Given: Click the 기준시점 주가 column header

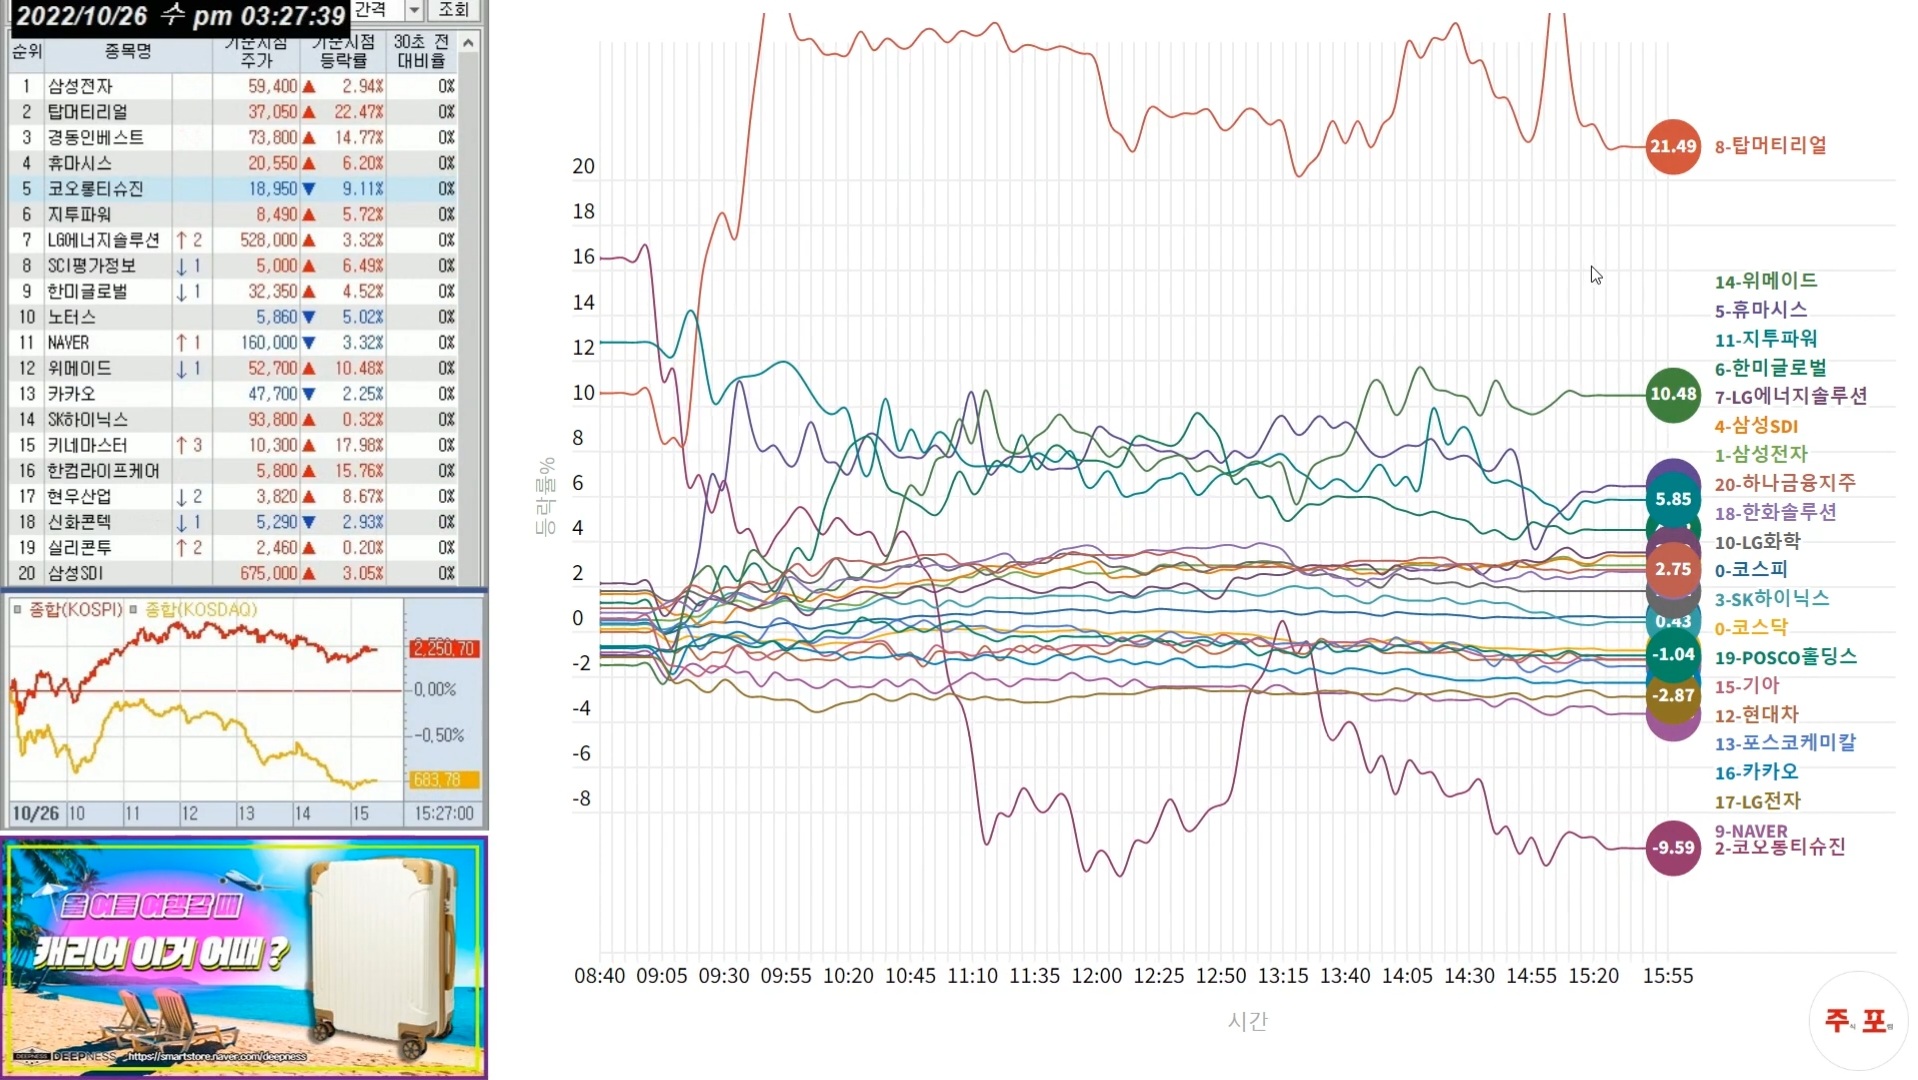Looking at the screenshot, I should click(256, 51).
